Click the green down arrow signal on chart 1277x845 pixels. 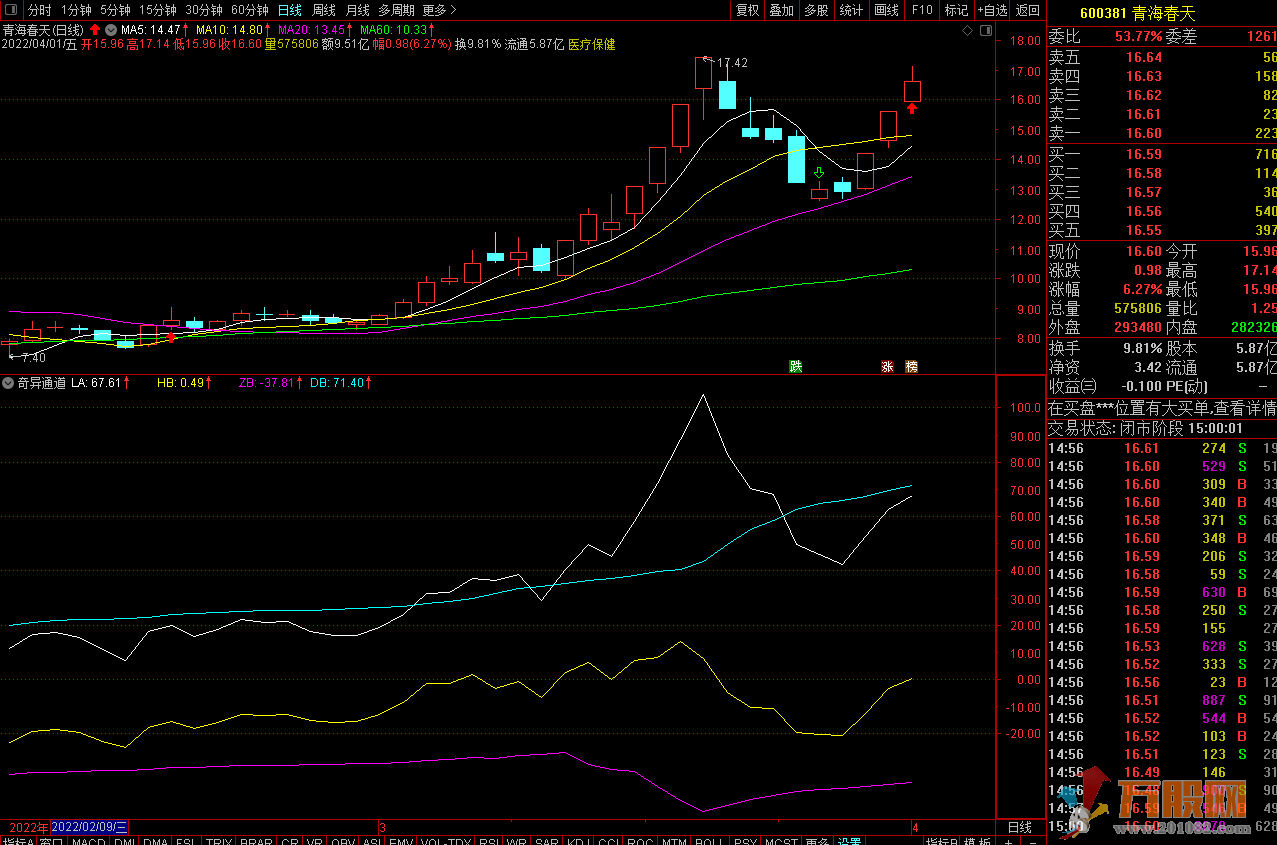819,174
